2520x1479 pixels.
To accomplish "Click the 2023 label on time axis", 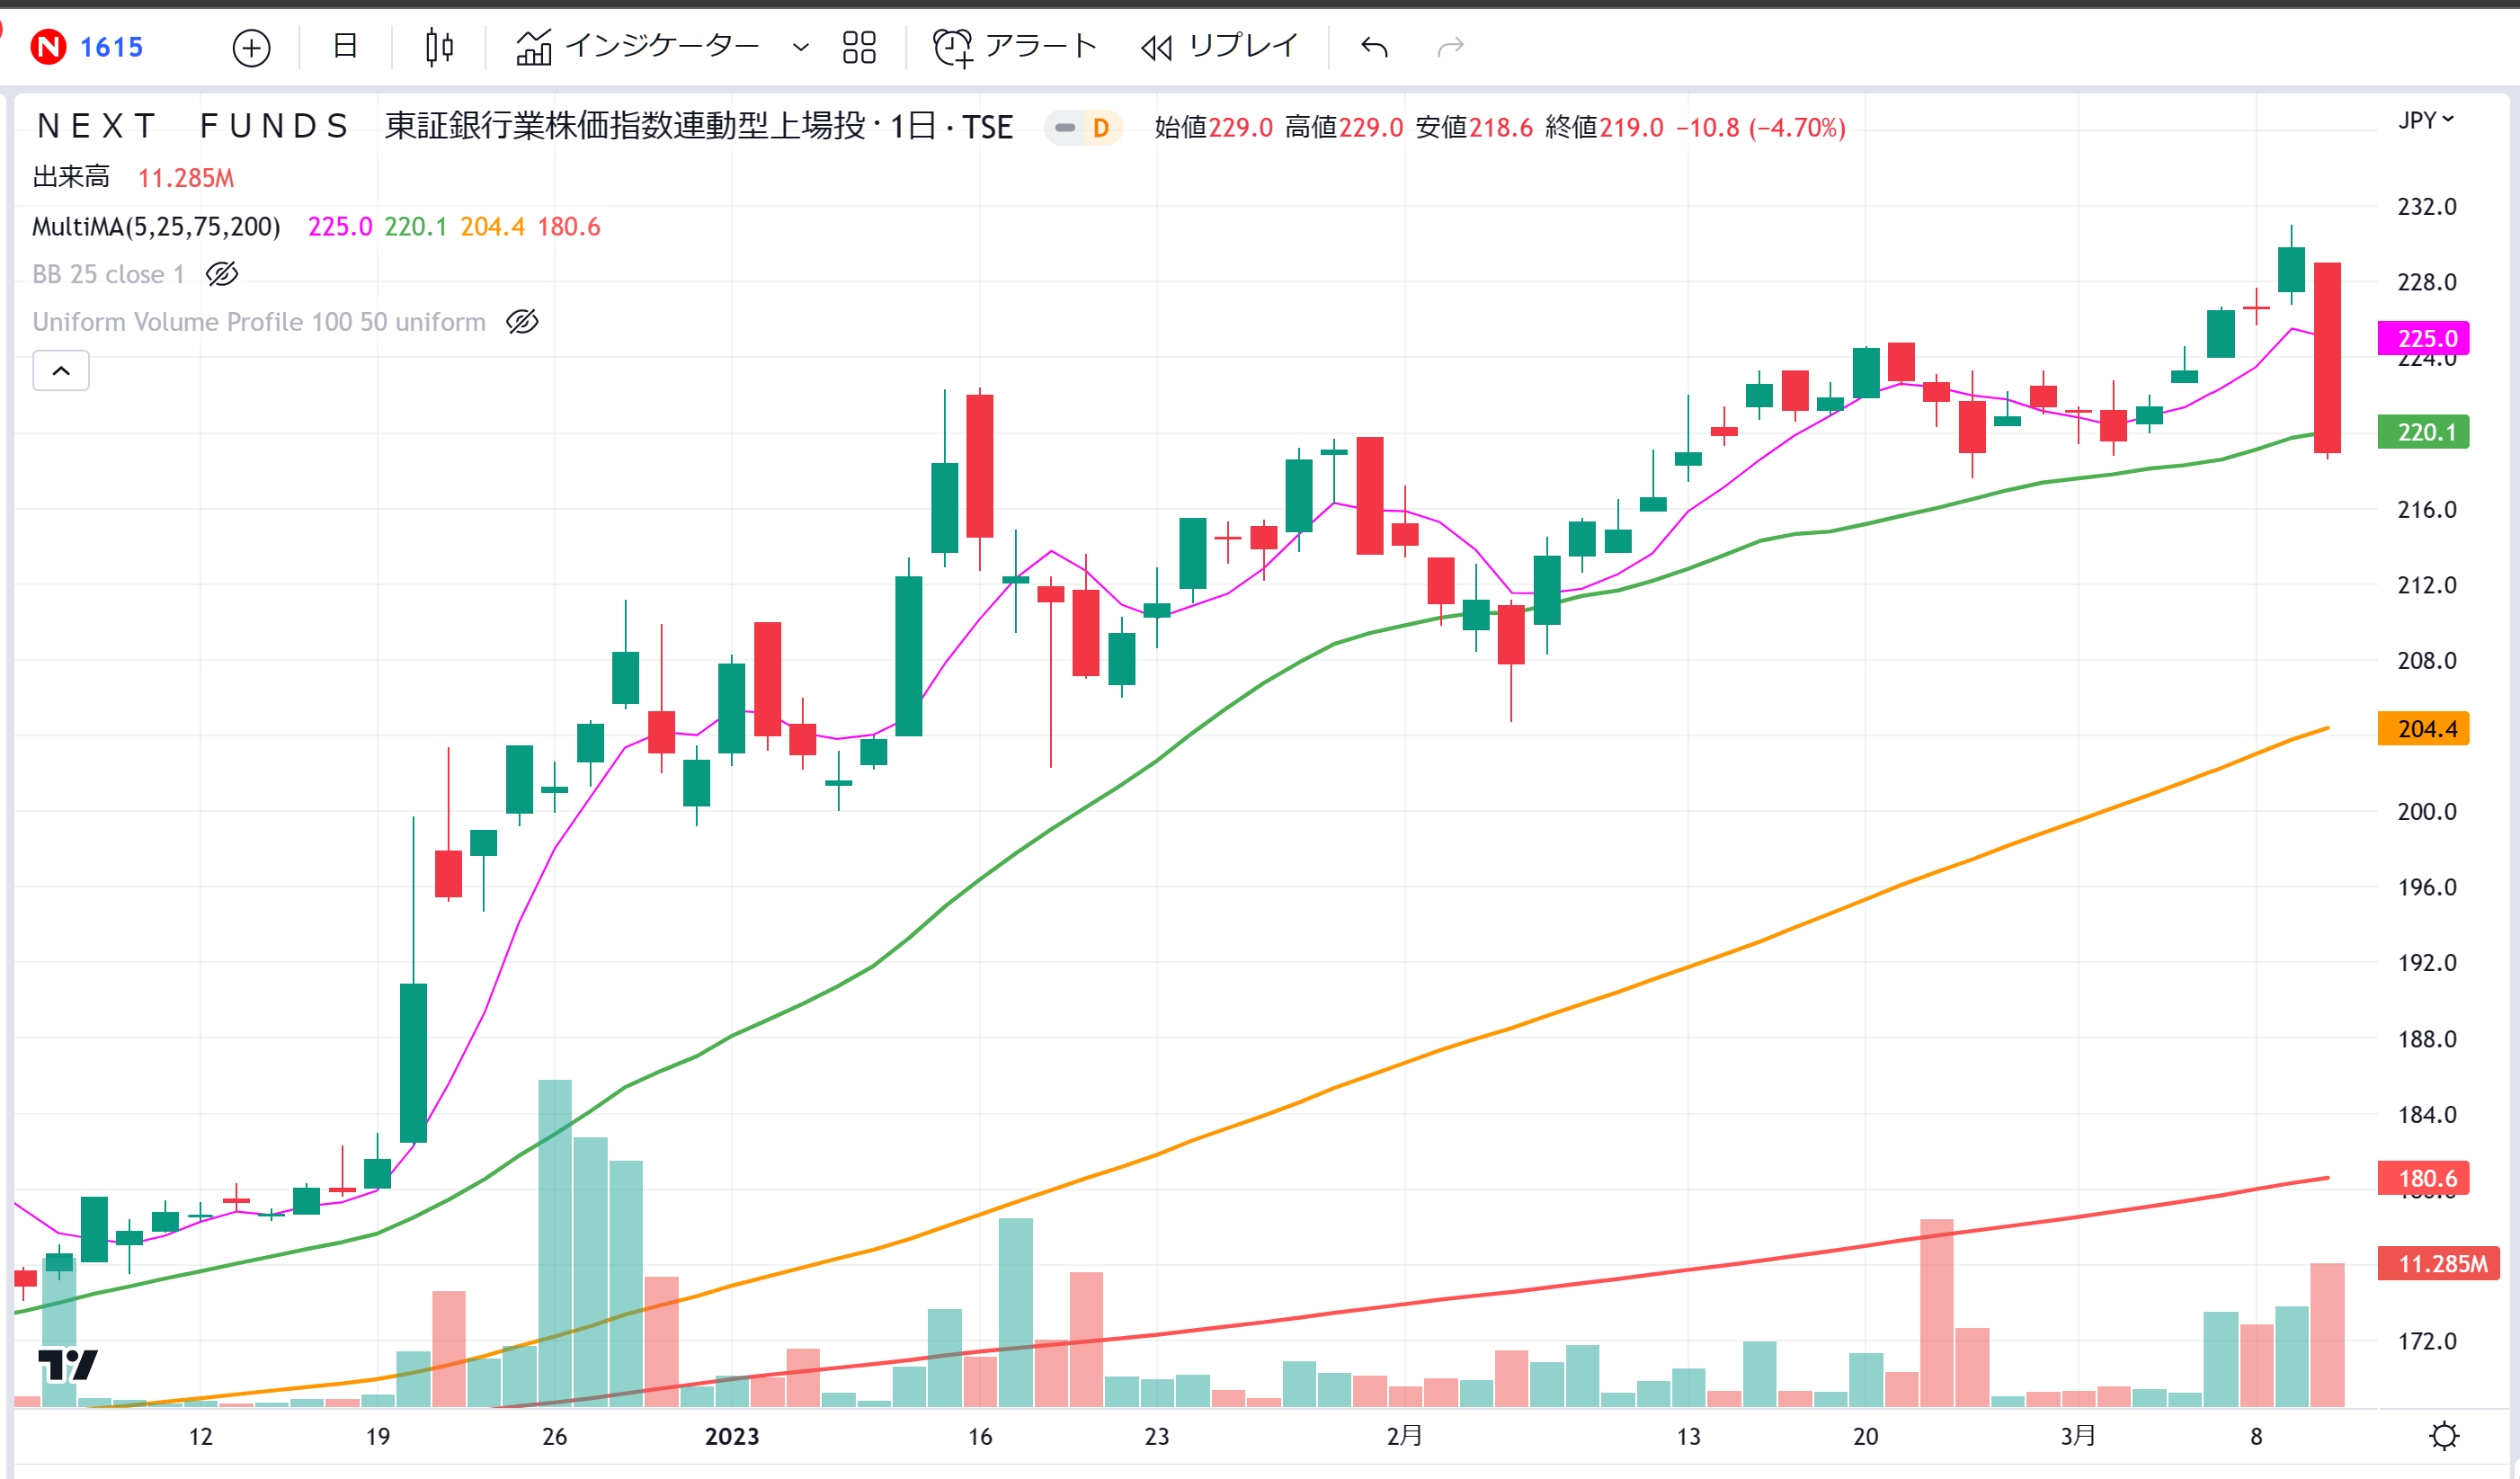I will [732, 1437].
